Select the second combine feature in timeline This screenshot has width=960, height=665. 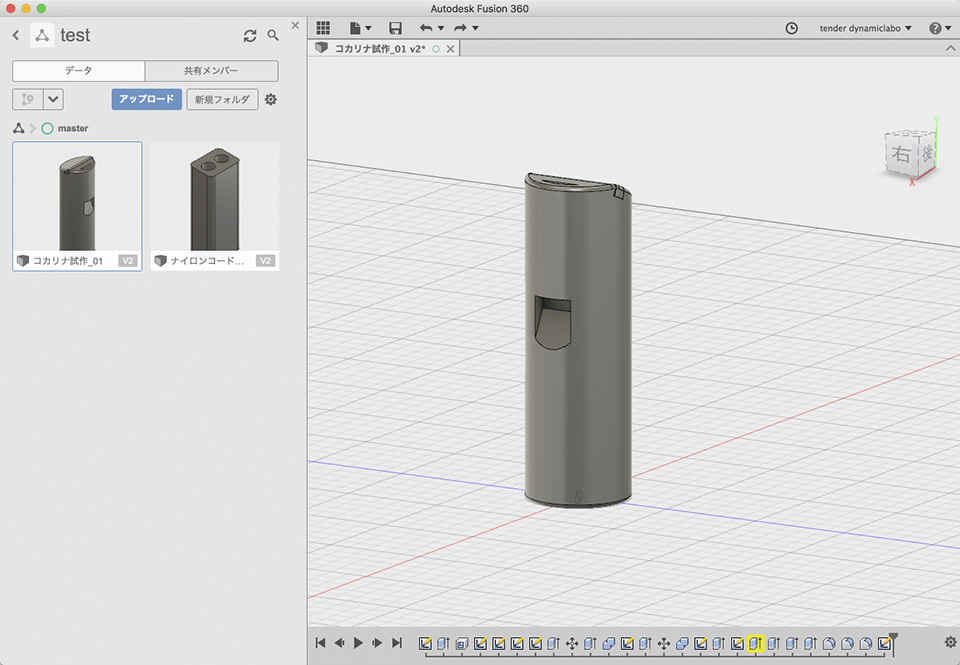682,643
